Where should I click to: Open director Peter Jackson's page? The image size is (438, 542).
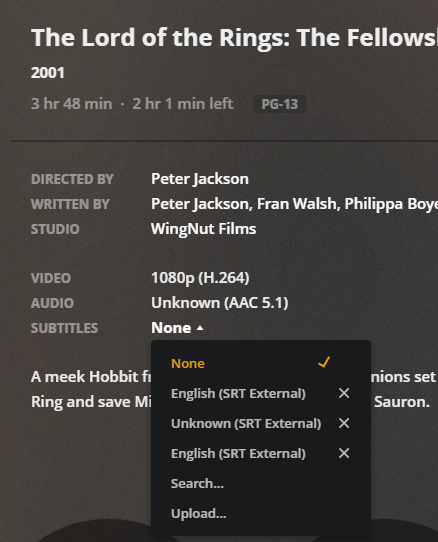(200, 179)
